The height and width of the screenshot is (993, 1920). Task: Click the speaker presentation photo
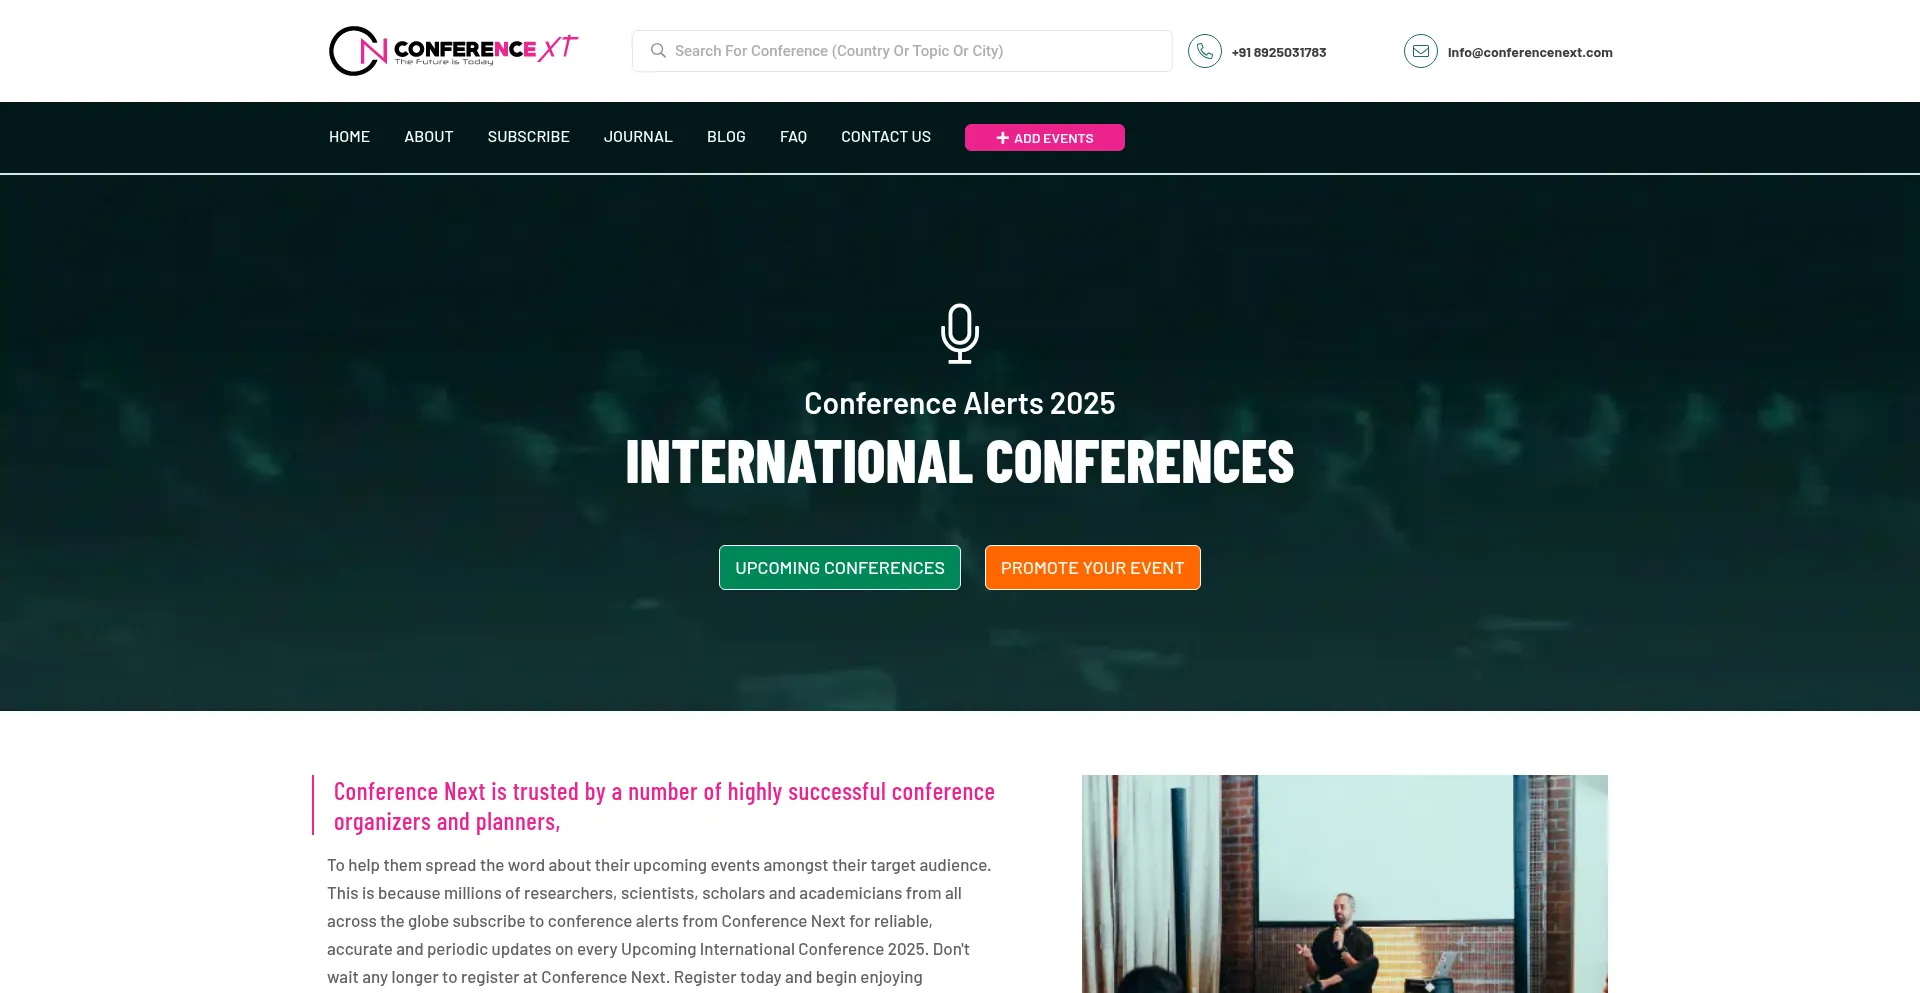point(1345,884)
